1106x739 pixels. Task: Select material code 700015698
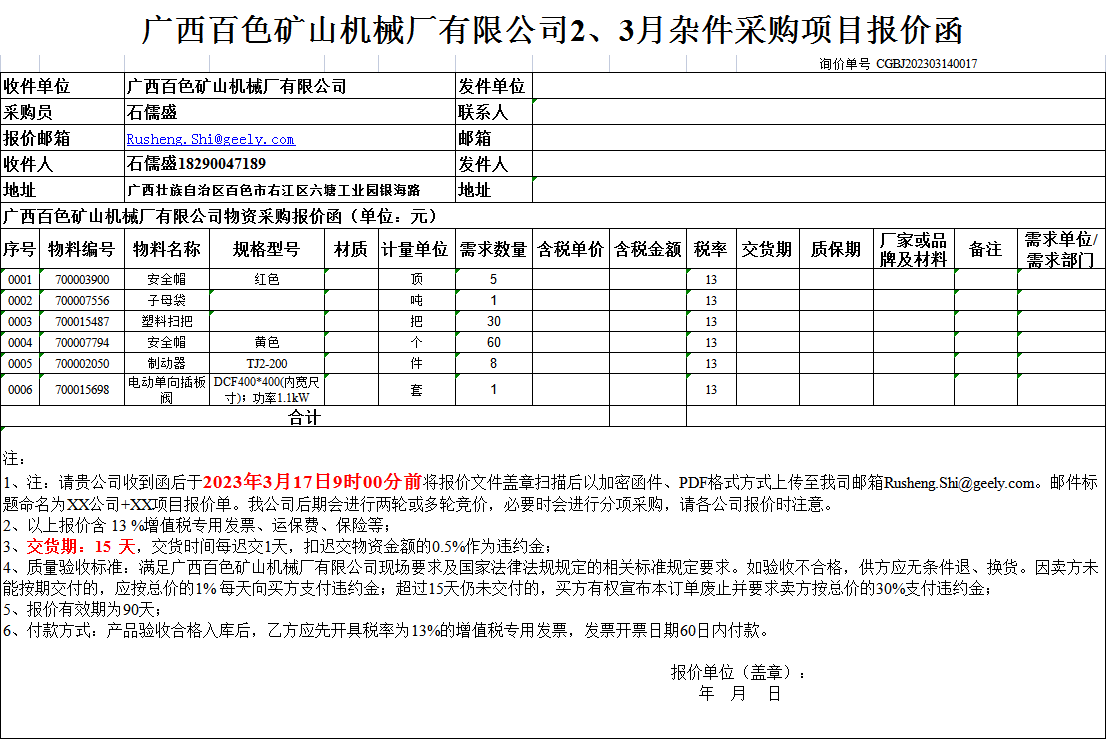pyautogui.click(x=82, y=389)
